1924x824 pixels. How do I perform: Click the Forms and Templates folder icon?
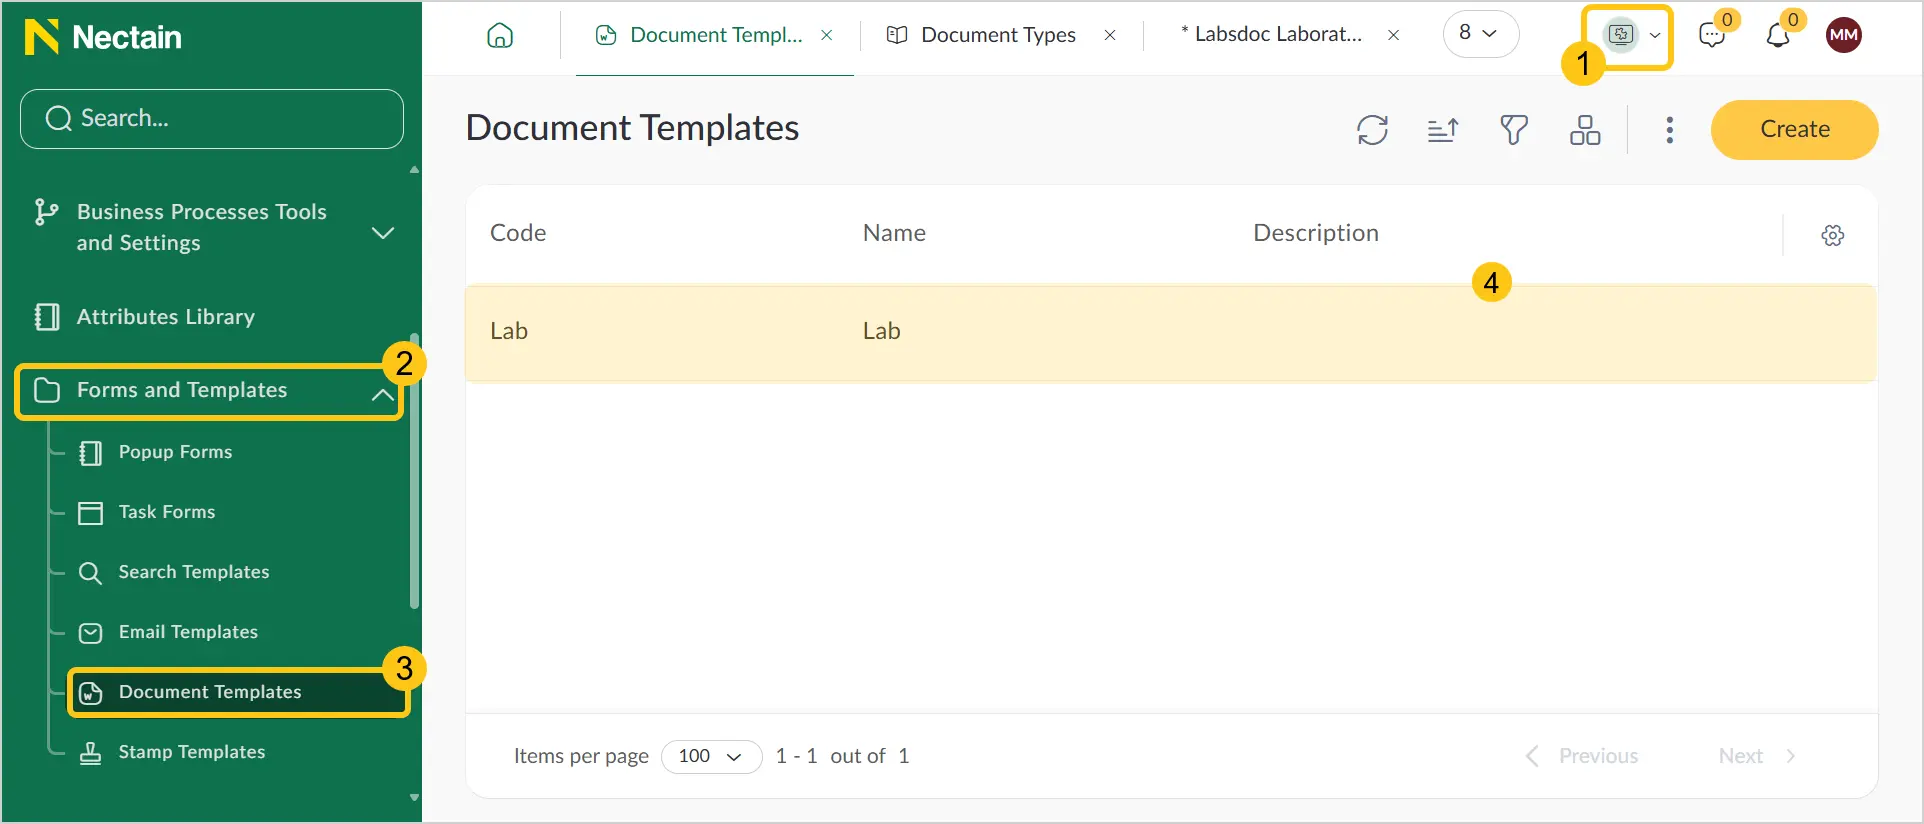point(46,390)
